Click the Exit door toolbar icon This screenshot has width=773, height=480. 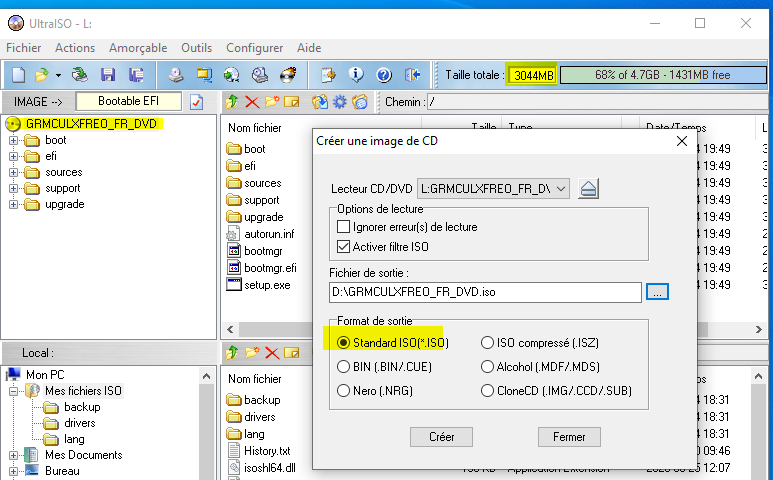pyautogui.click(x=413, y=75)
